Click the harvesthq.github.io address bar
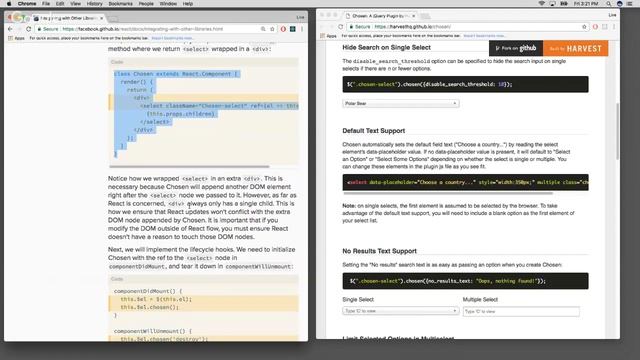Screen dimensions: 640x360 412,27
